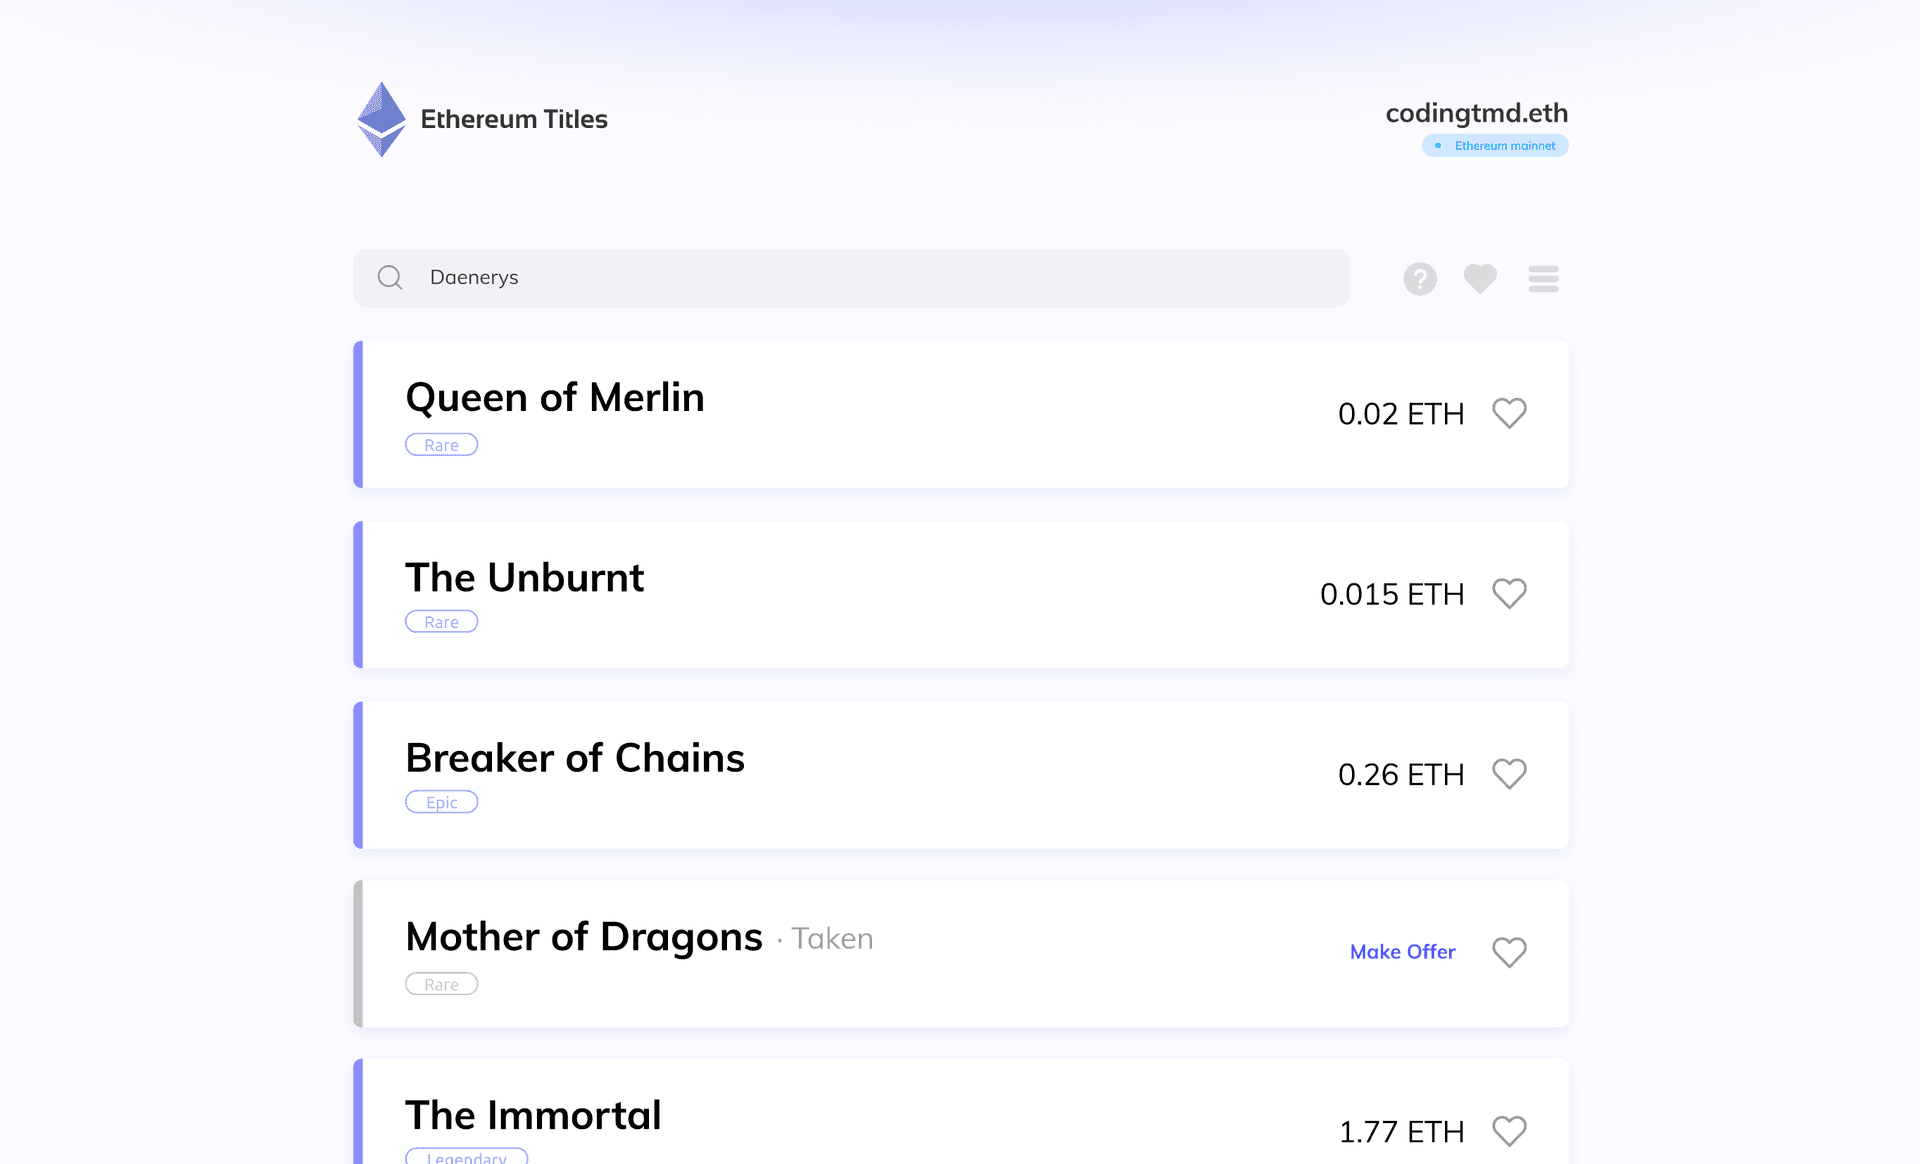
Task: Select the Epic rarity tag
Action: tap(441, 802)
